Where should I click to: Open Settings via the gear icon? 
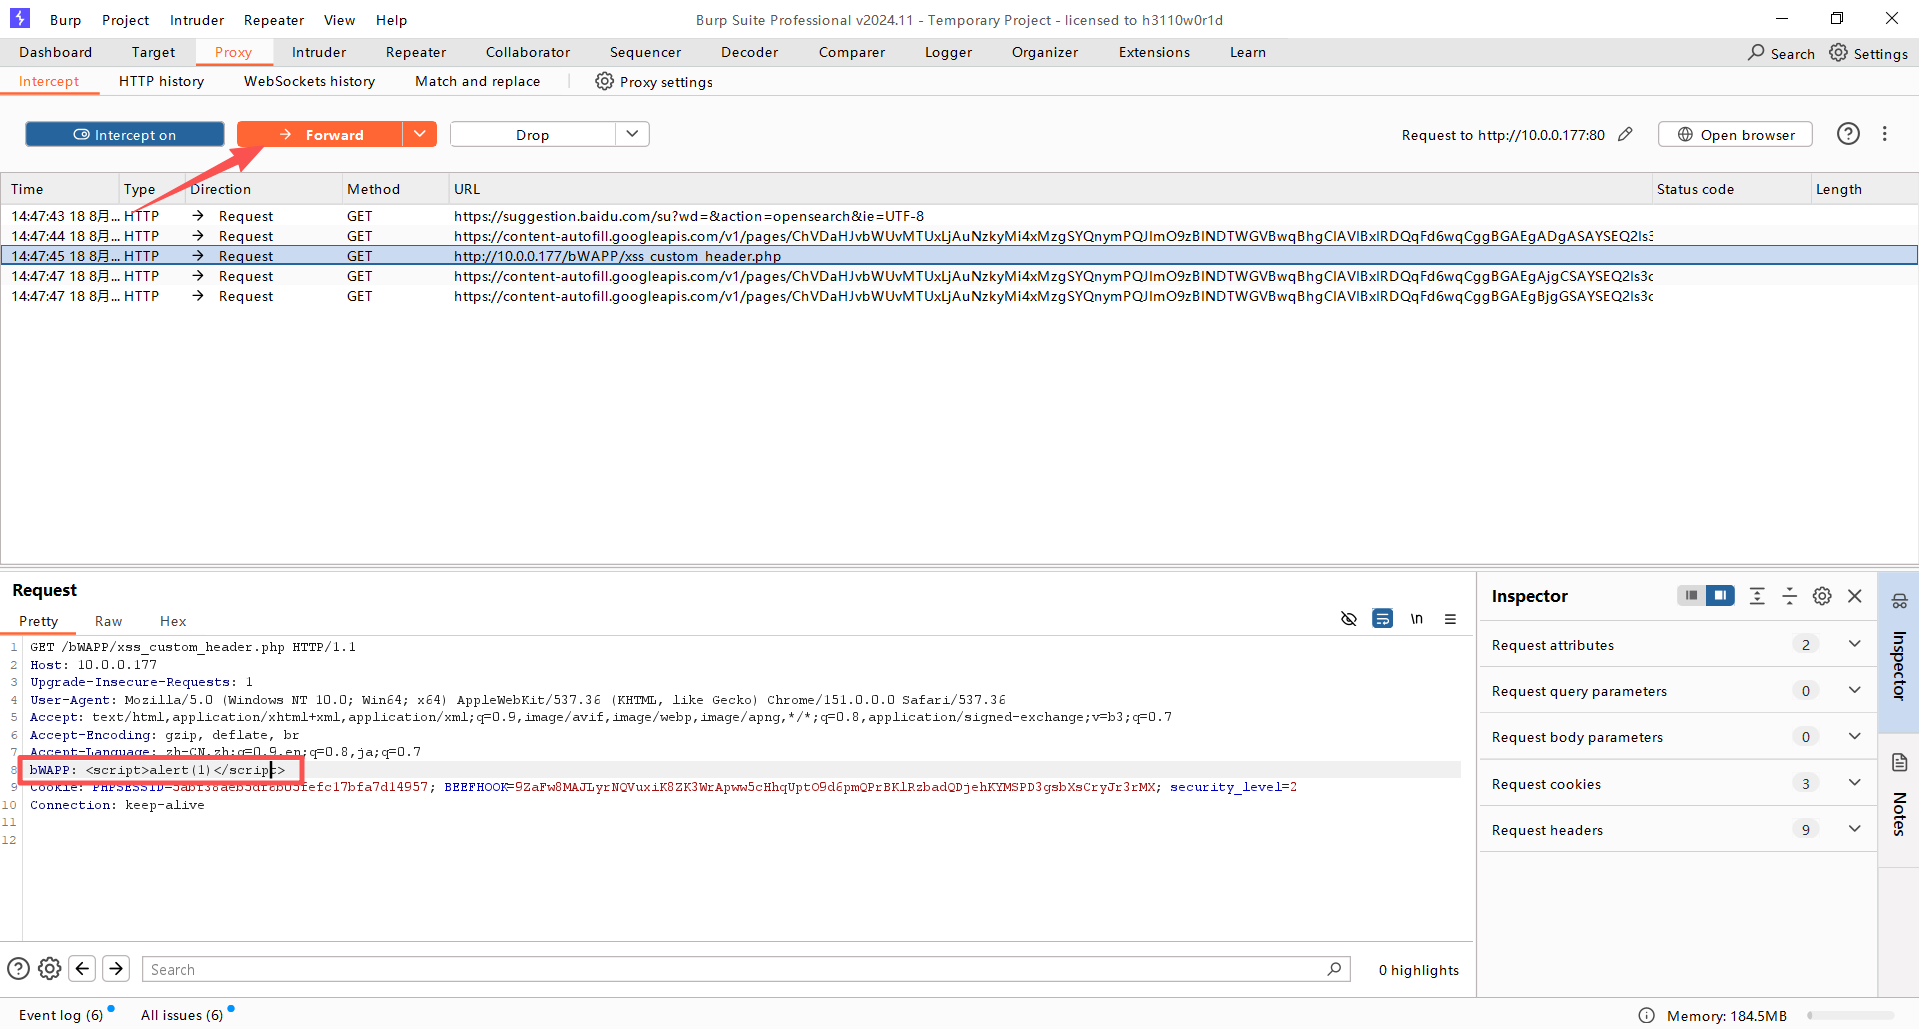coord(1839,52)
